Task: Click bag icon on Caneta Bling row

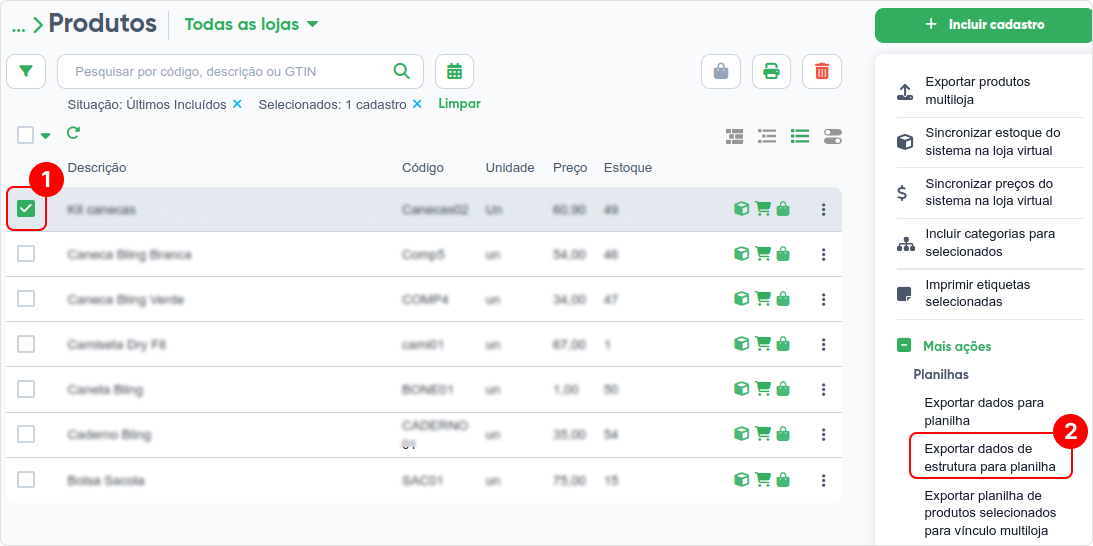Action: [x=783, y=388]
